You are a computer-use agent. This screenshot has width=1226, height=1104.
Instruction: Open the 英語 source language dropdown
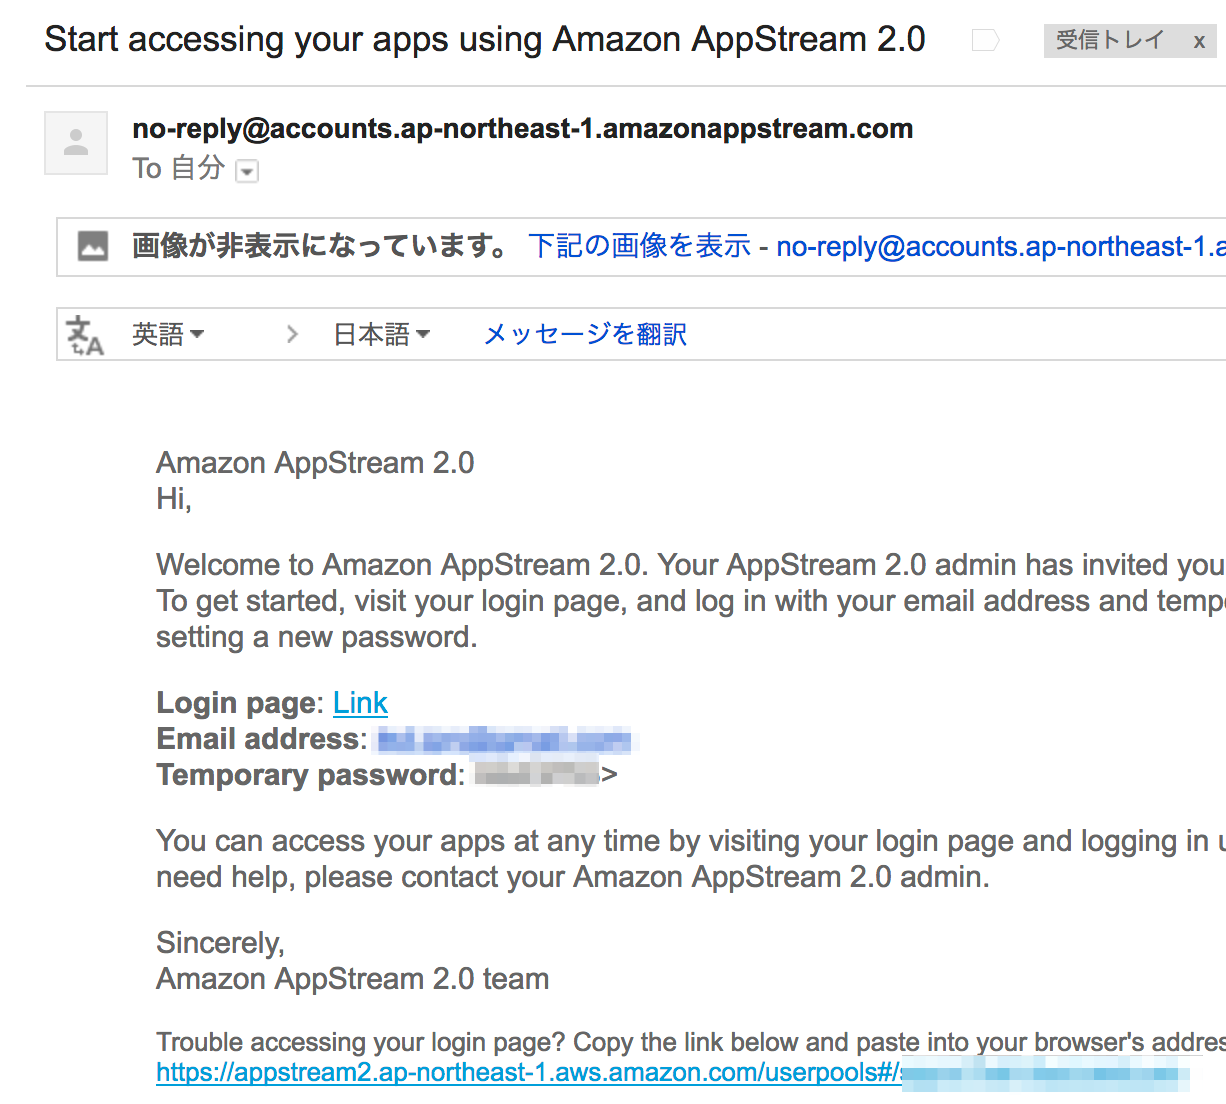[168, 334]
